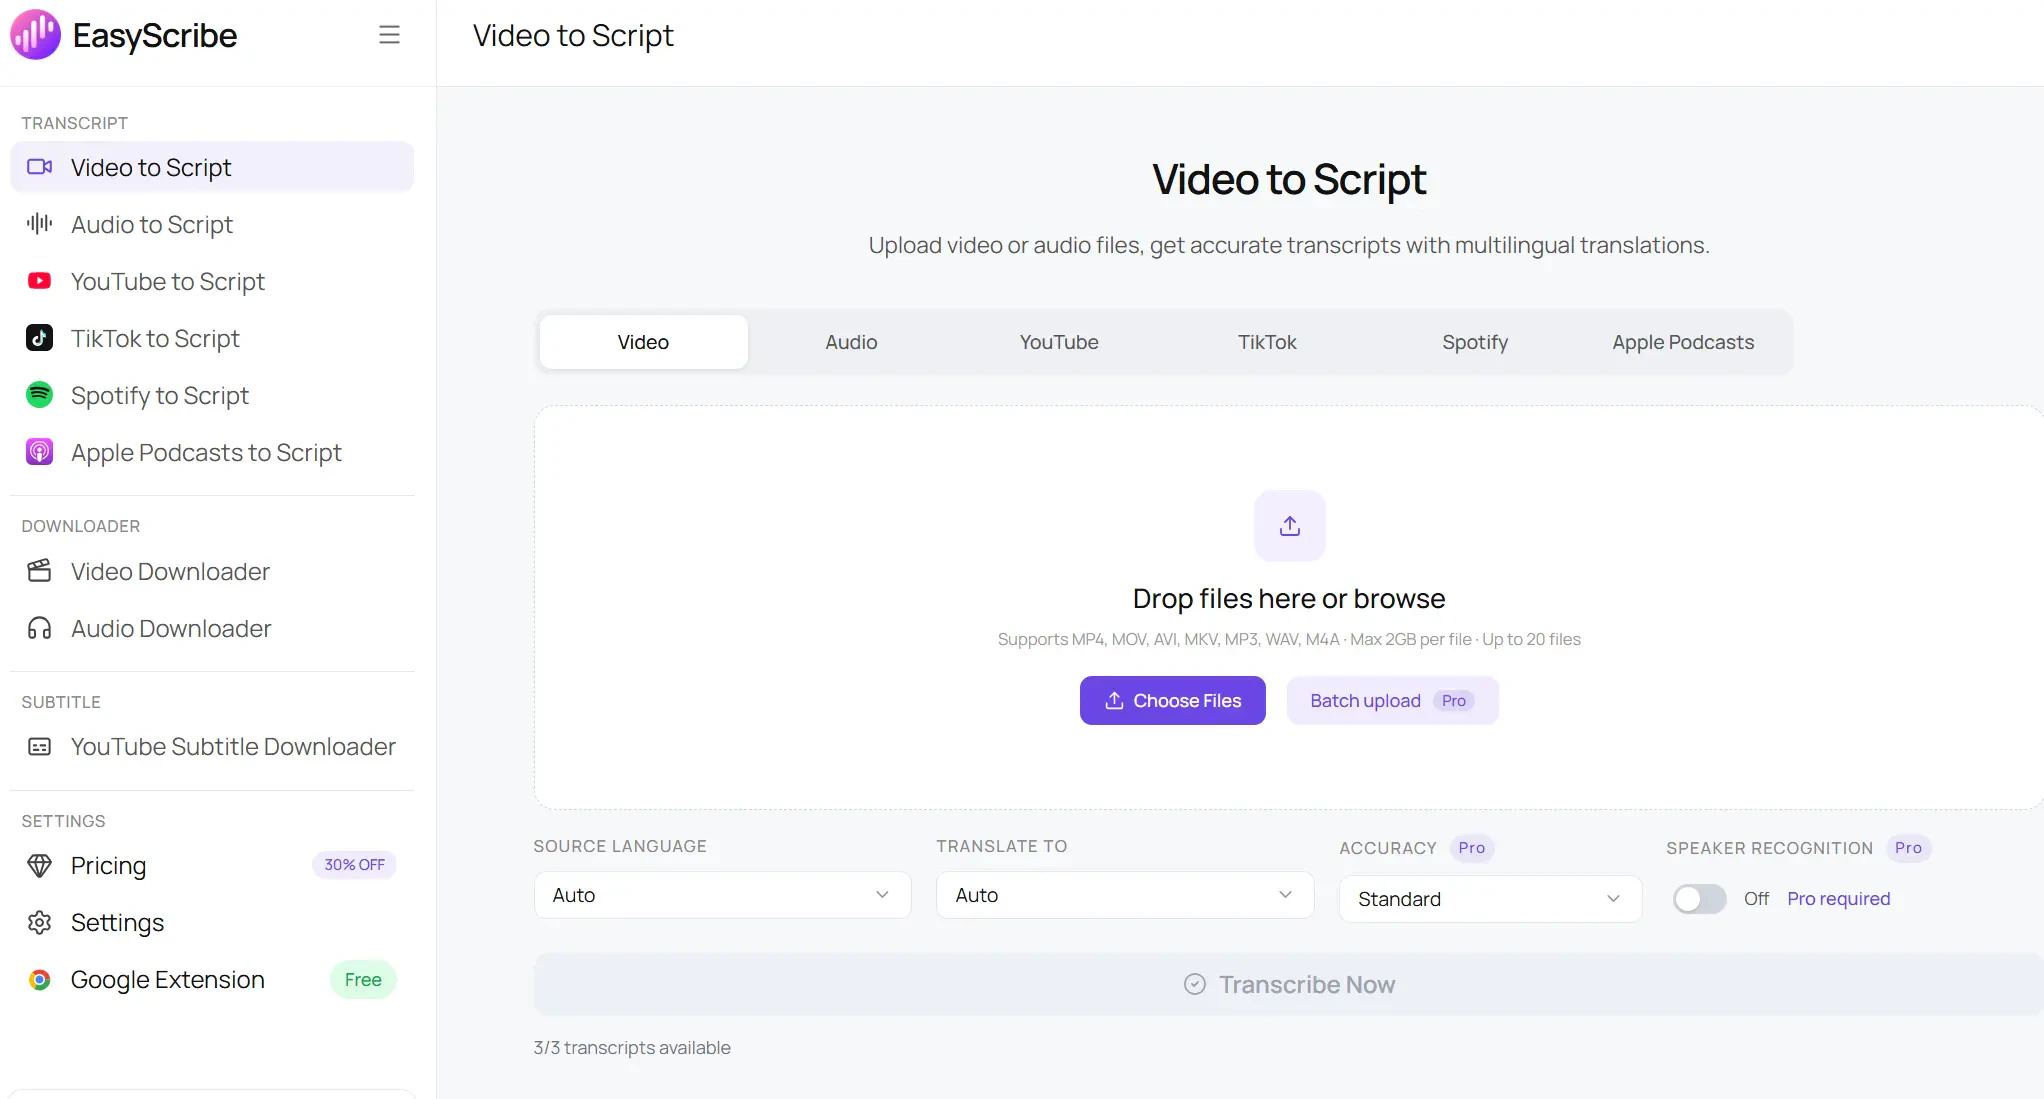Screen dimensions: 2044x1099
Task: Click the upload icon in drop zone
Action: pos(1290,526)
